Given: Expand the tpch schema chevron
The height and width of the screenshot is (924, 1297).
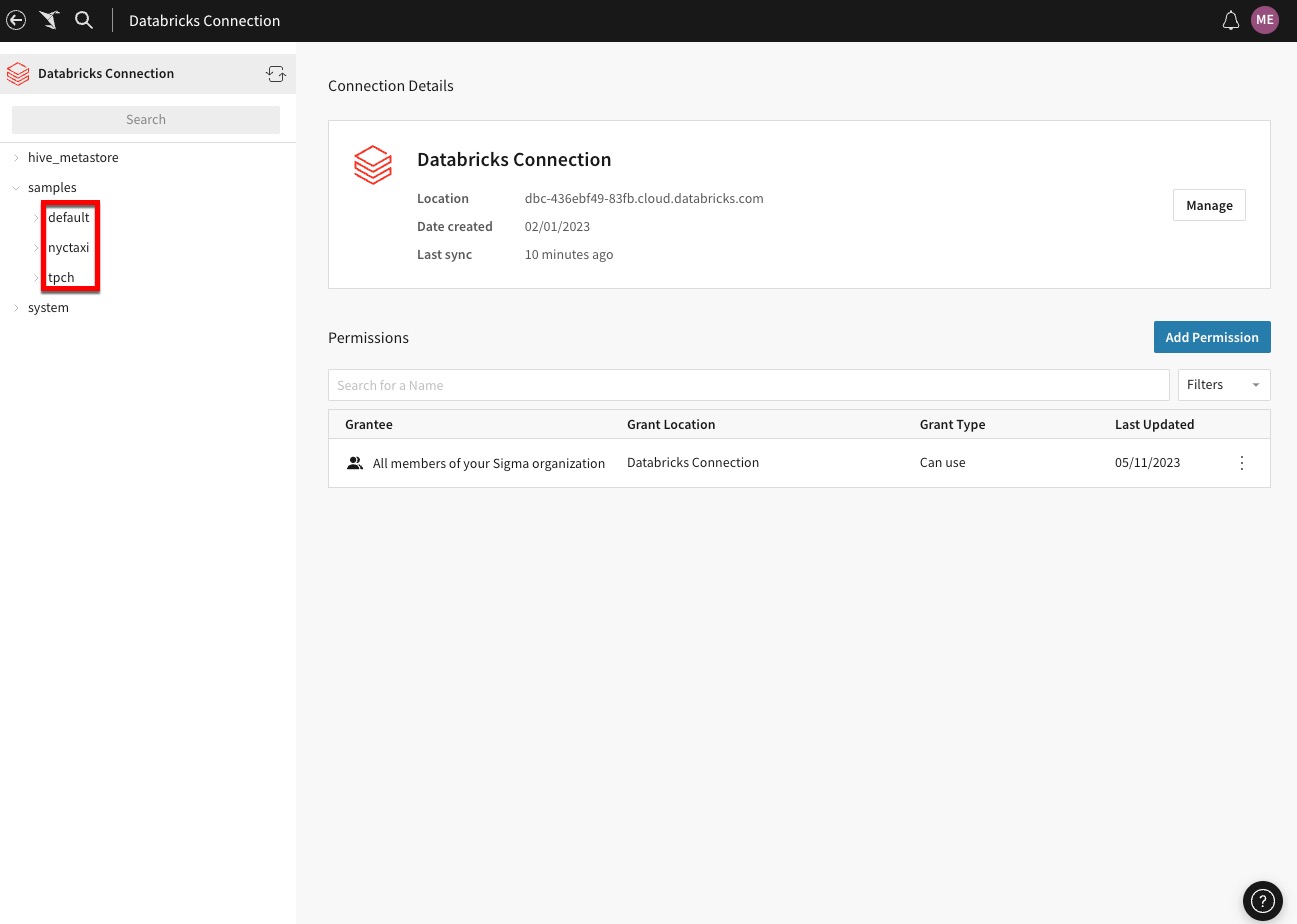Looking at the screenshot, I should click(37, 278).
